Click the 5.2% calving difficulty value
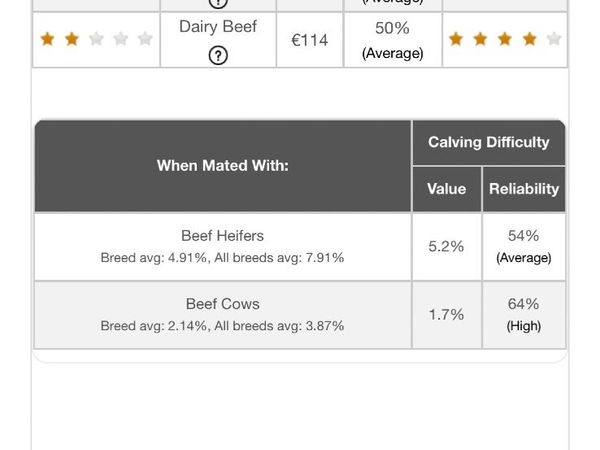 [x=446, y=246]
